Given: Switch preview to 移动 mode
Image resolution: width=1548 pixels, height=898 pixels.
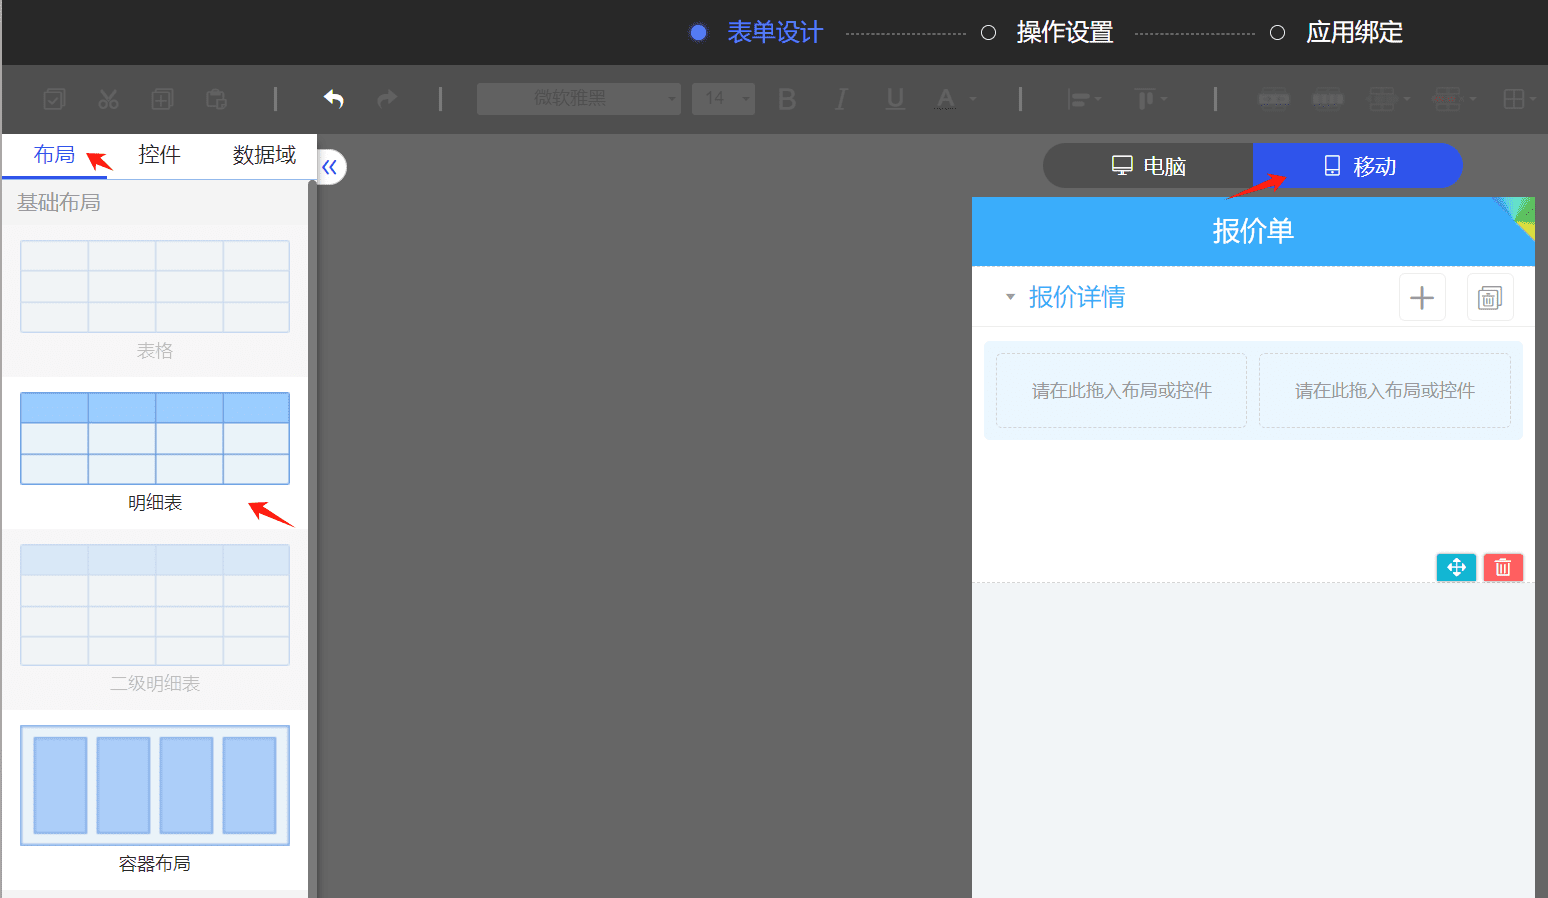Looking at the screenshot, I should tap(1358, 166).
